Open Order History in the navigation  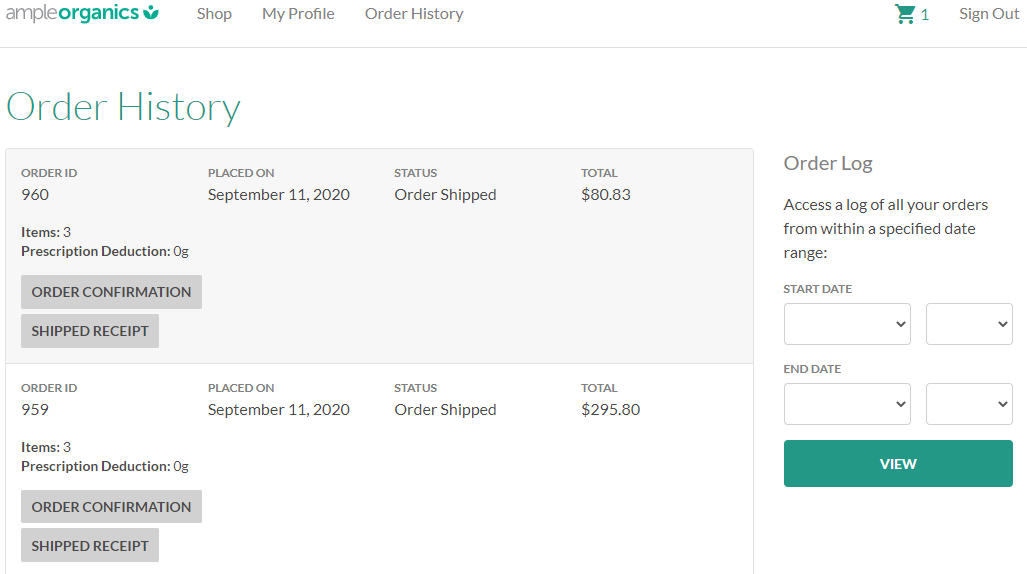tap(414, 14)
